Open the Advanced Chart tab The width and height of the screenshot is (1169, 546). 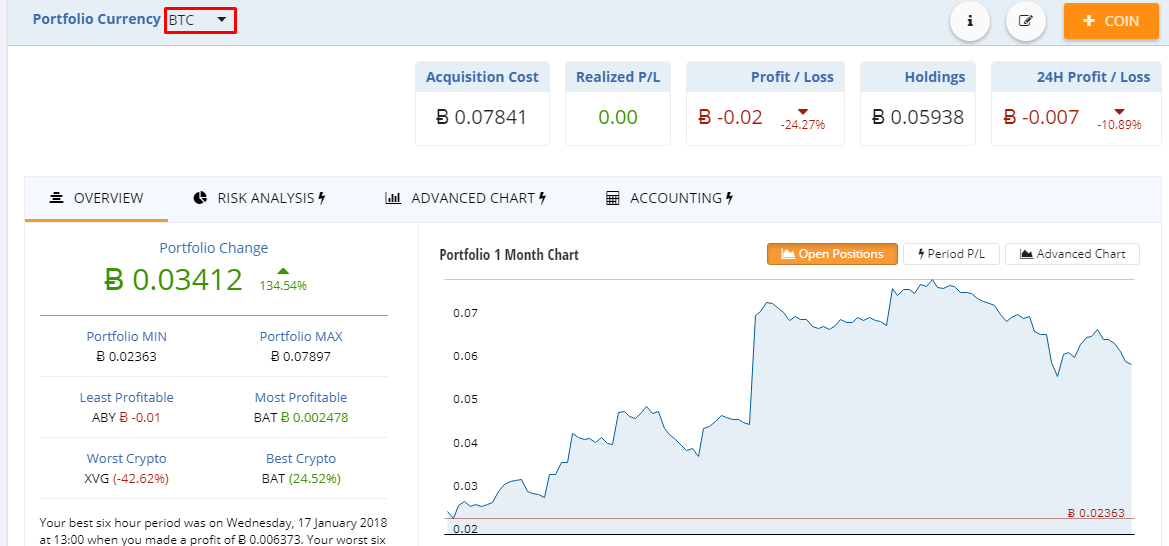[466, 198]
